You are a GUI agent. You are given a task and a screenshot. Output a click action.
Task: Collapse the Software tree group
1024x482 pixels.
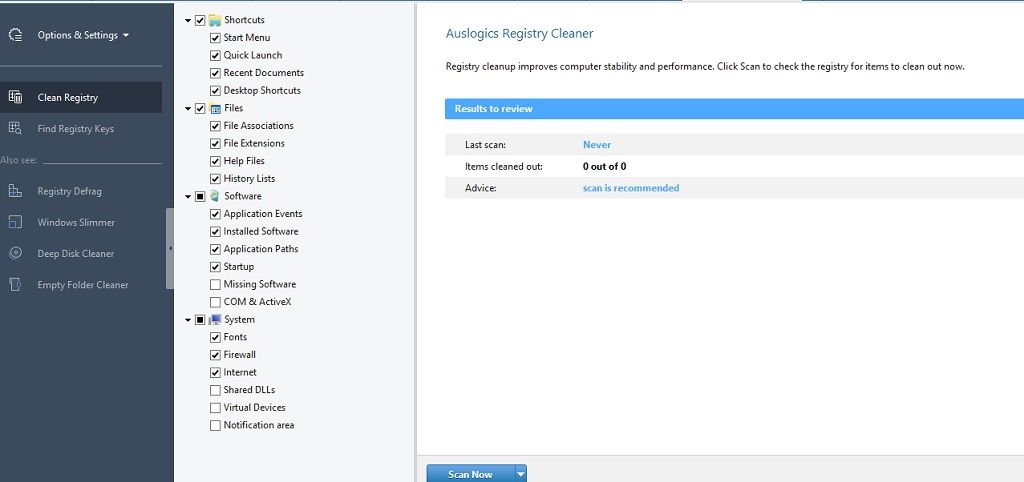(188, 197)
